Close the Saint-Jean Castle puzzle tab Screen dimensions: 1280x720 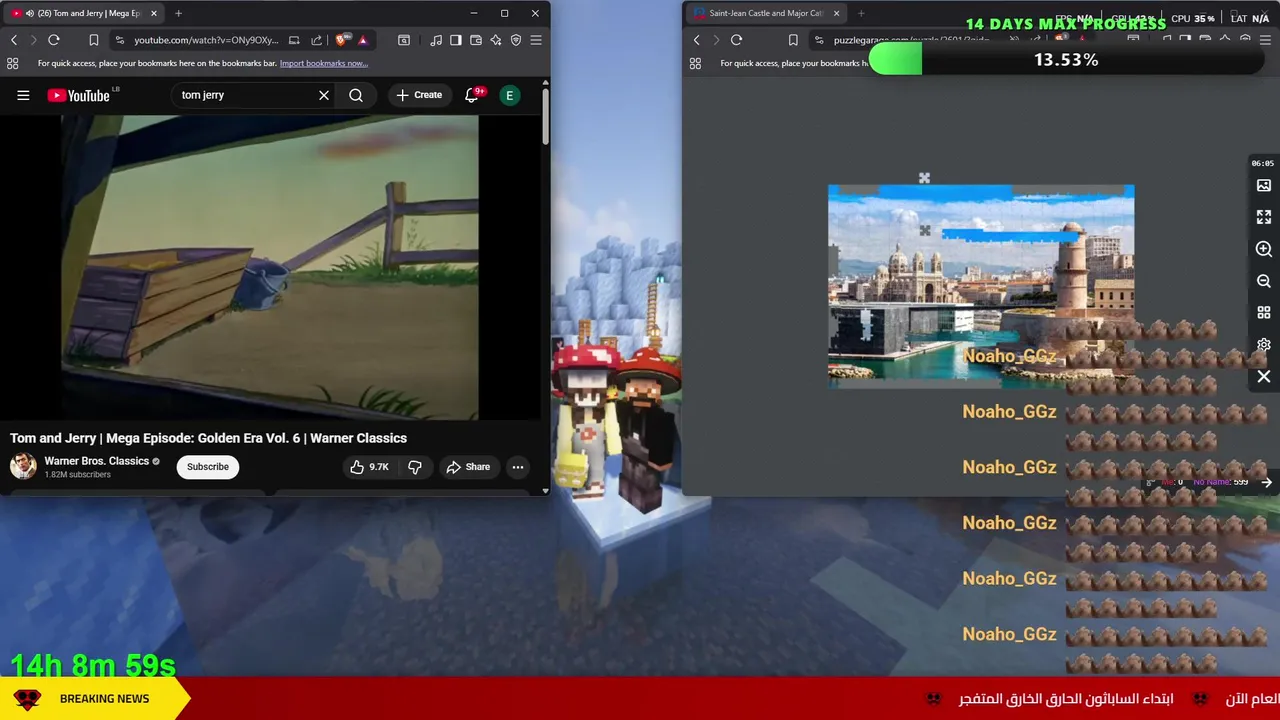coord(836,13)
